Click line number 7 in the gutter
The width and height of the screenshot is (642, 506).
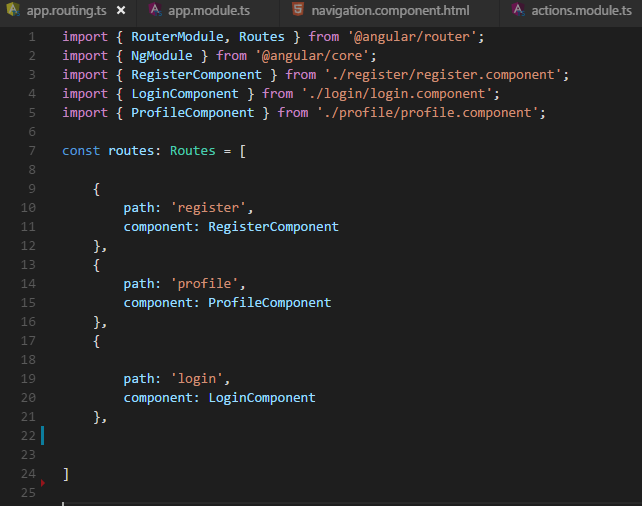click(x=32, y=151)
